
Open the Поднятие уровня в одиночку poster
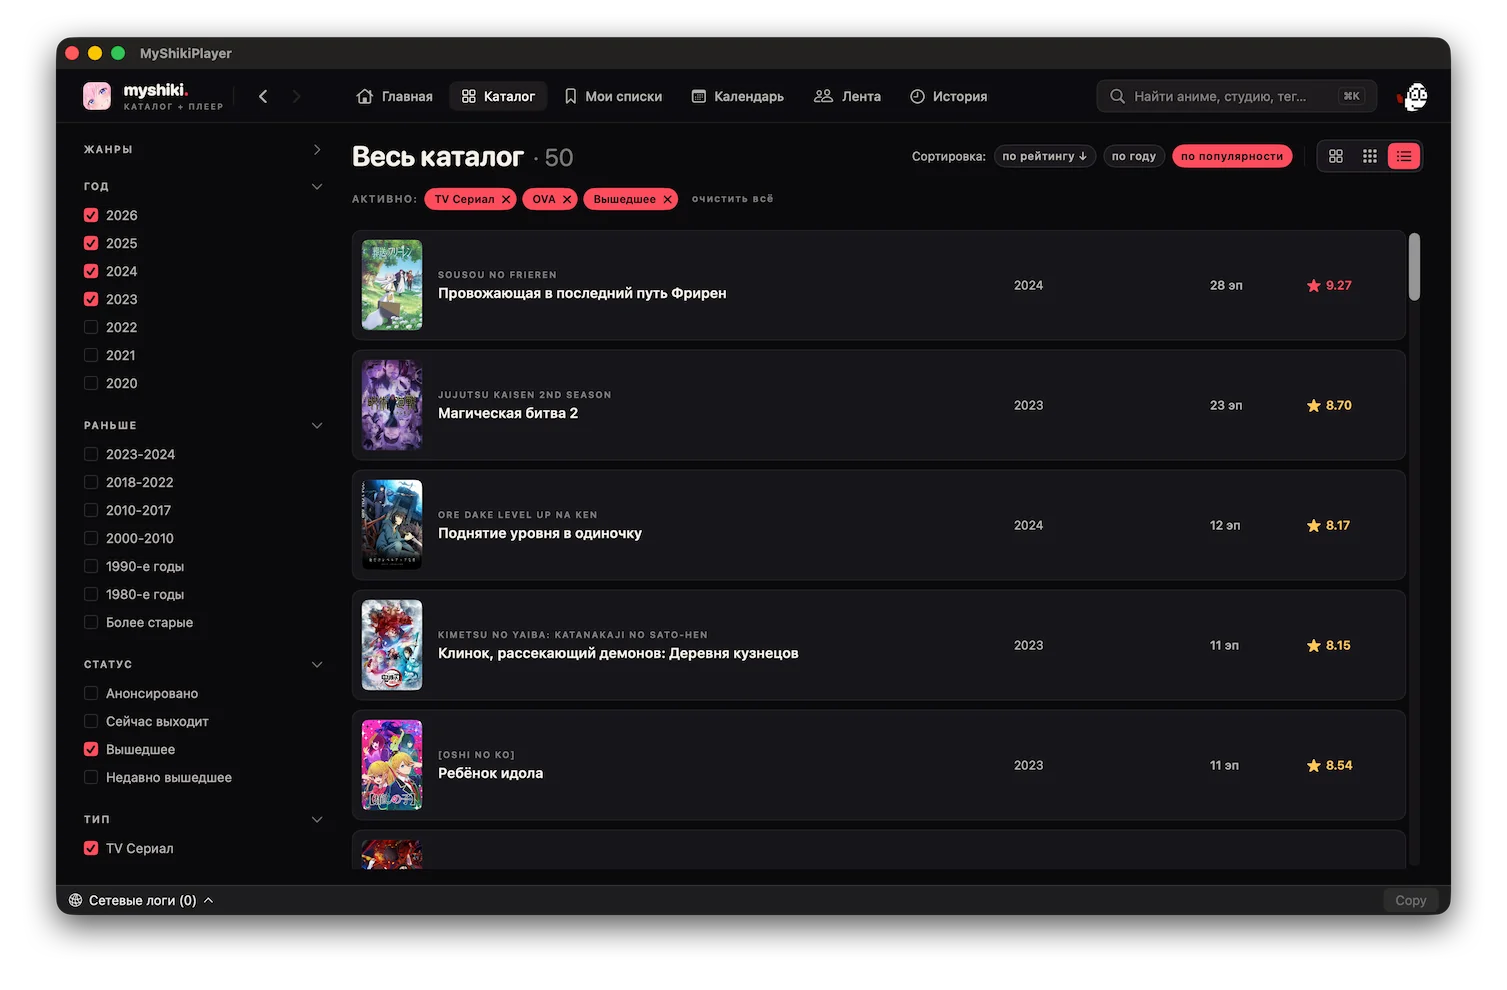tap(392, 525)
